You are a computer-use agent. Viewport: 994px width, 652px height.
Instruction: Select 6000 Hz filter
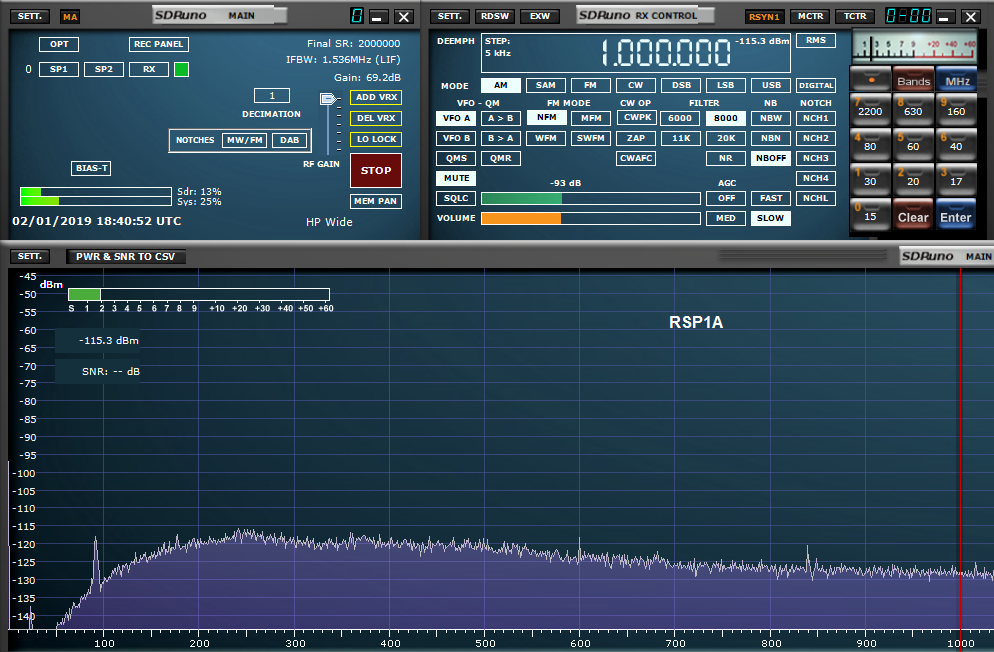coord(680,118)
